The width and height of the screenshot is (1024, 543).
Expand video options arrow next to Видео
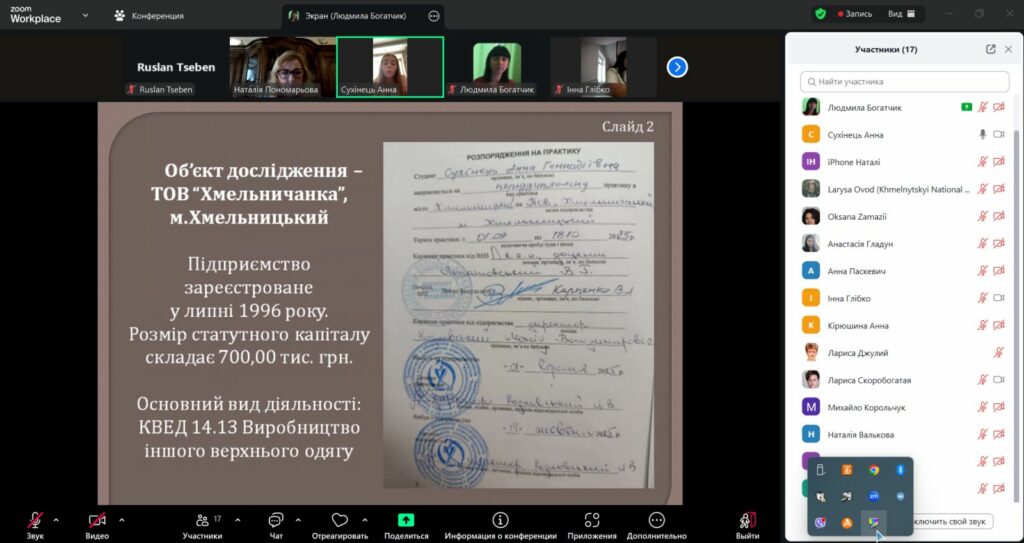coord(121,520)
